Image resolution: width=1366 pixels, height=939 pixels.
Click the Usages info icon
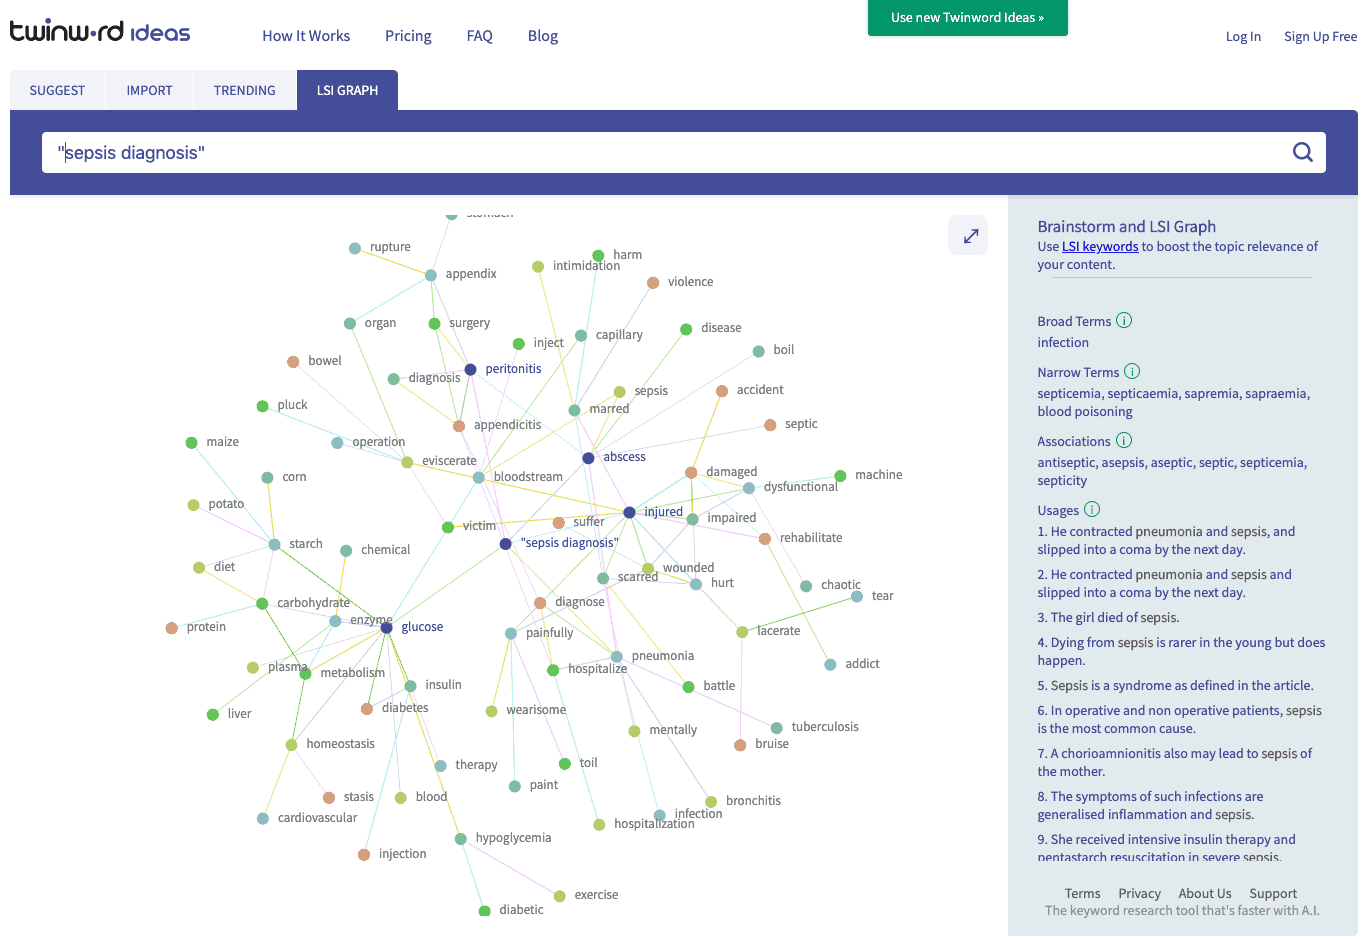(x=1092, y=510)
